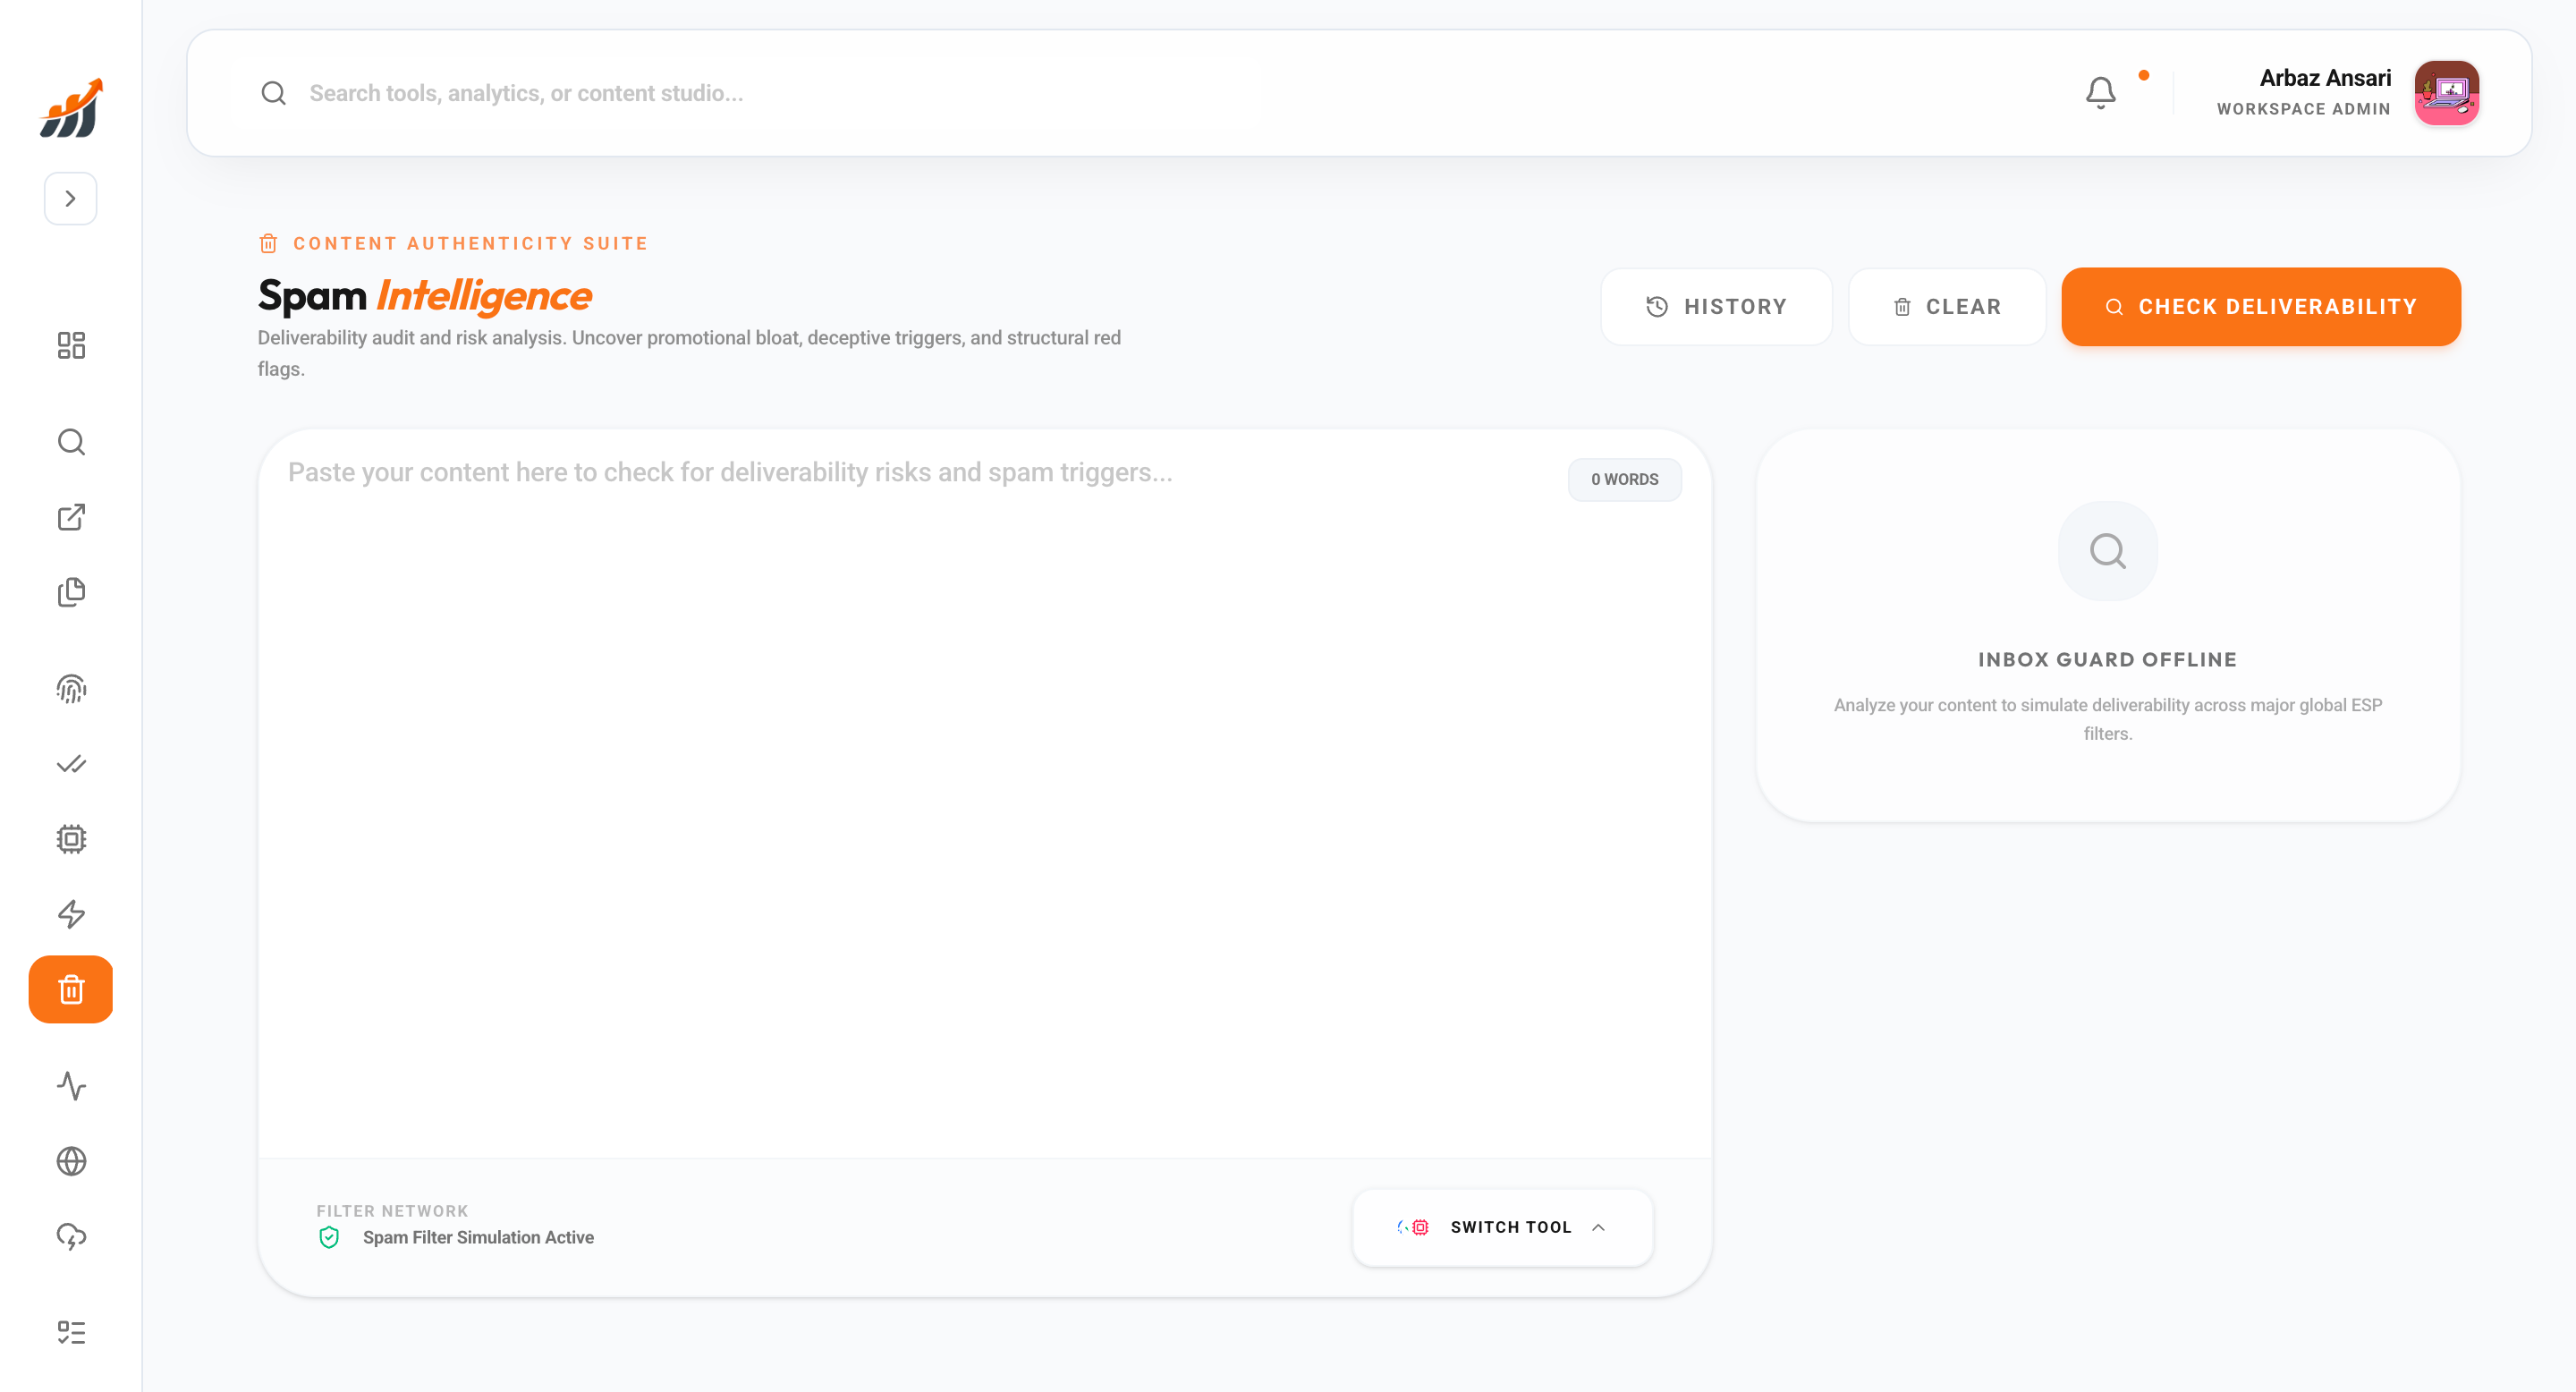Switch to the History view
The height and width of the screenshot is (1392, 2576).
click(x=1717, y=307)
